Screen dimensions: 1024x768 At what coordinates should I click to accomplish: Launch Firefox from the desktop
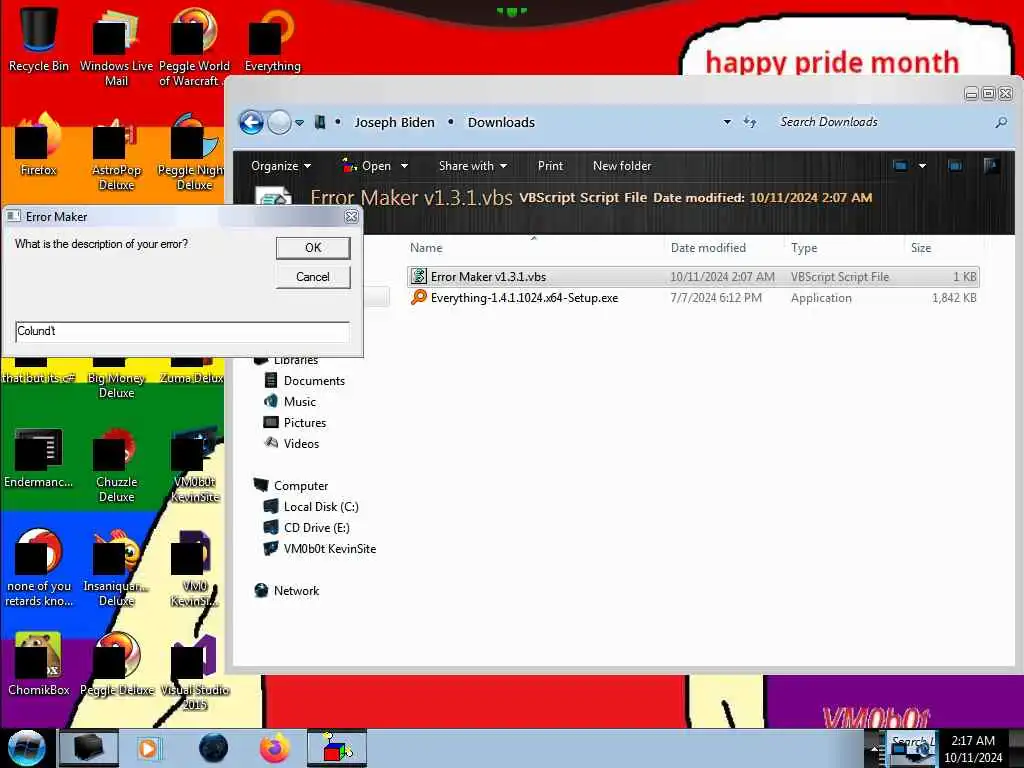pyautogui.click(x=39, y=142)
